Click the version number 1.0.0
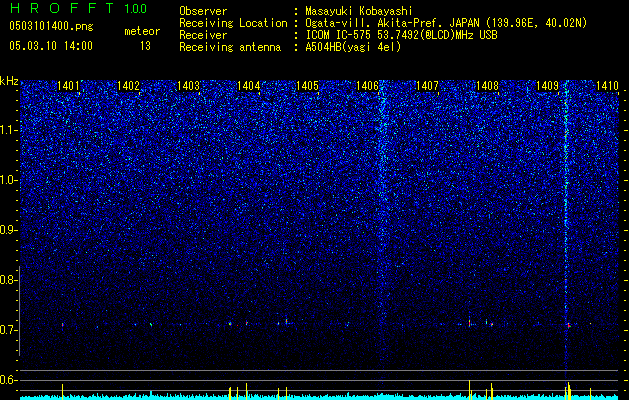 point(136,8)
